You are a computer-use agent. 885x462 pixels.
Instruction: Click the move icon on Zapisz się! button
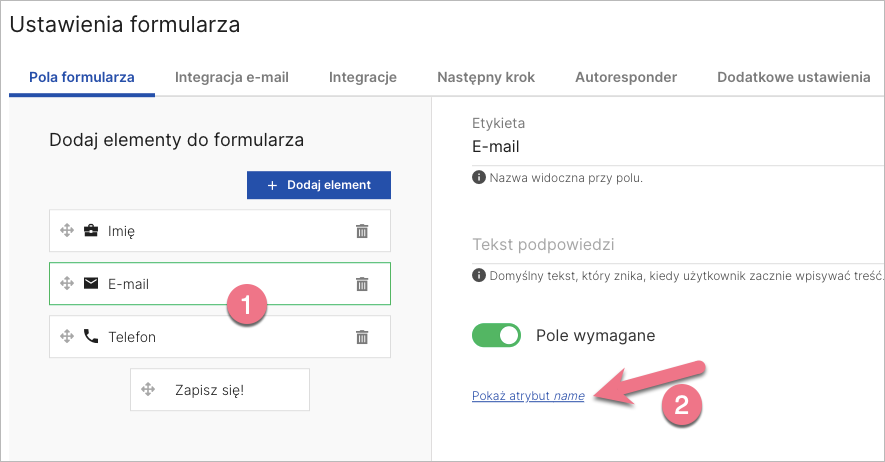tap(148, 390)
